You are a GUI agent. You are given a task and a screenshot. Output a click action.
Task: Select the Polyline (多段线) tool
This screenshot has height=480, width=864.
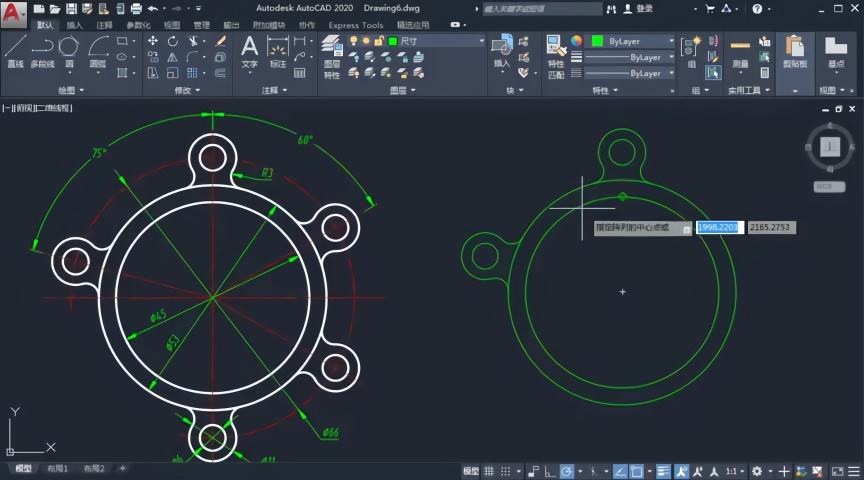(x=42, y=51)
